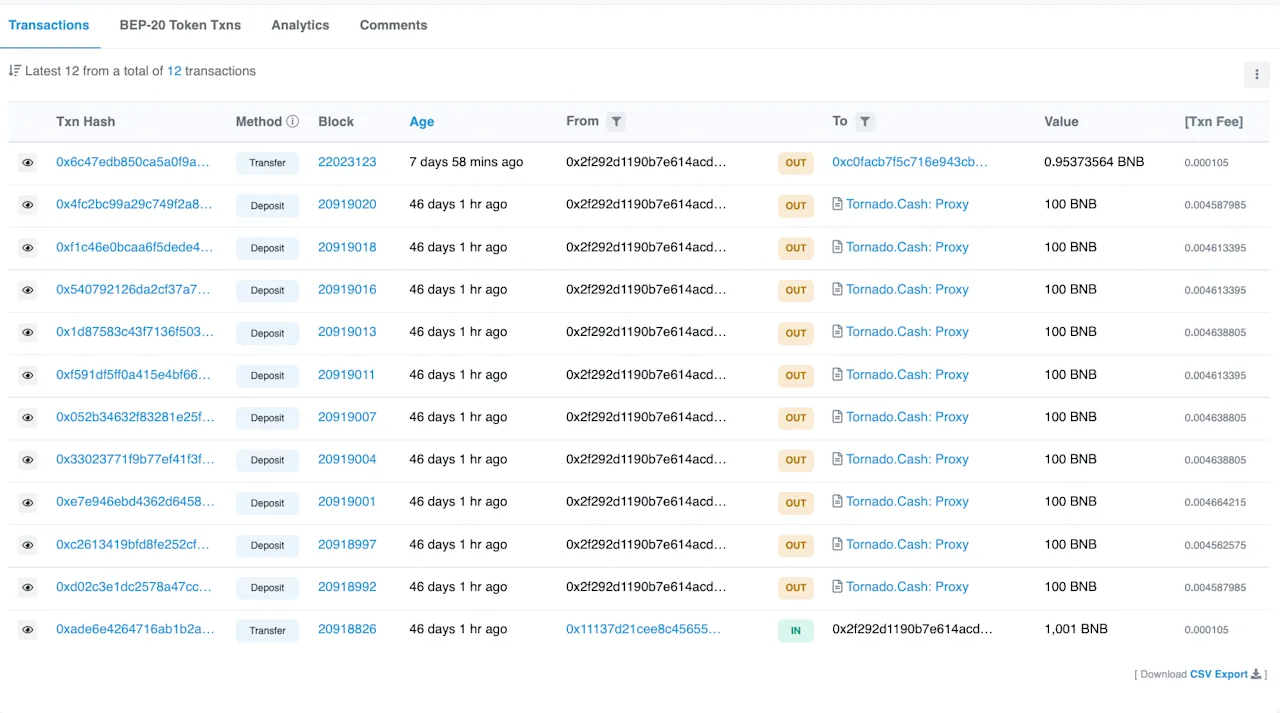Open transaction hash 0xd02c3e1dc2578a47cc
Viewport: 1280px width, 713px height.
134,587
